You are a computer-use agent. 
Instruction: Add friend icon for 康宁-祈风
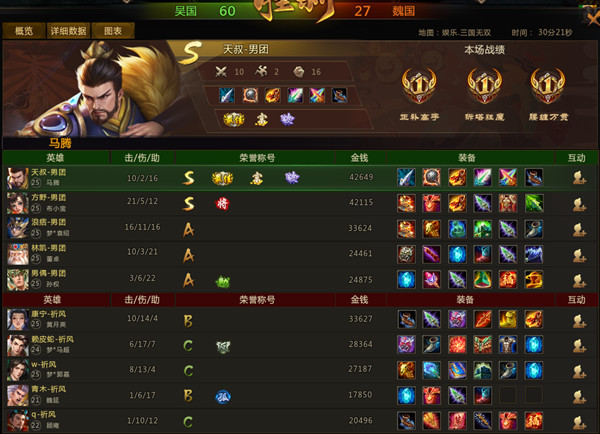[x=579, y=320]
